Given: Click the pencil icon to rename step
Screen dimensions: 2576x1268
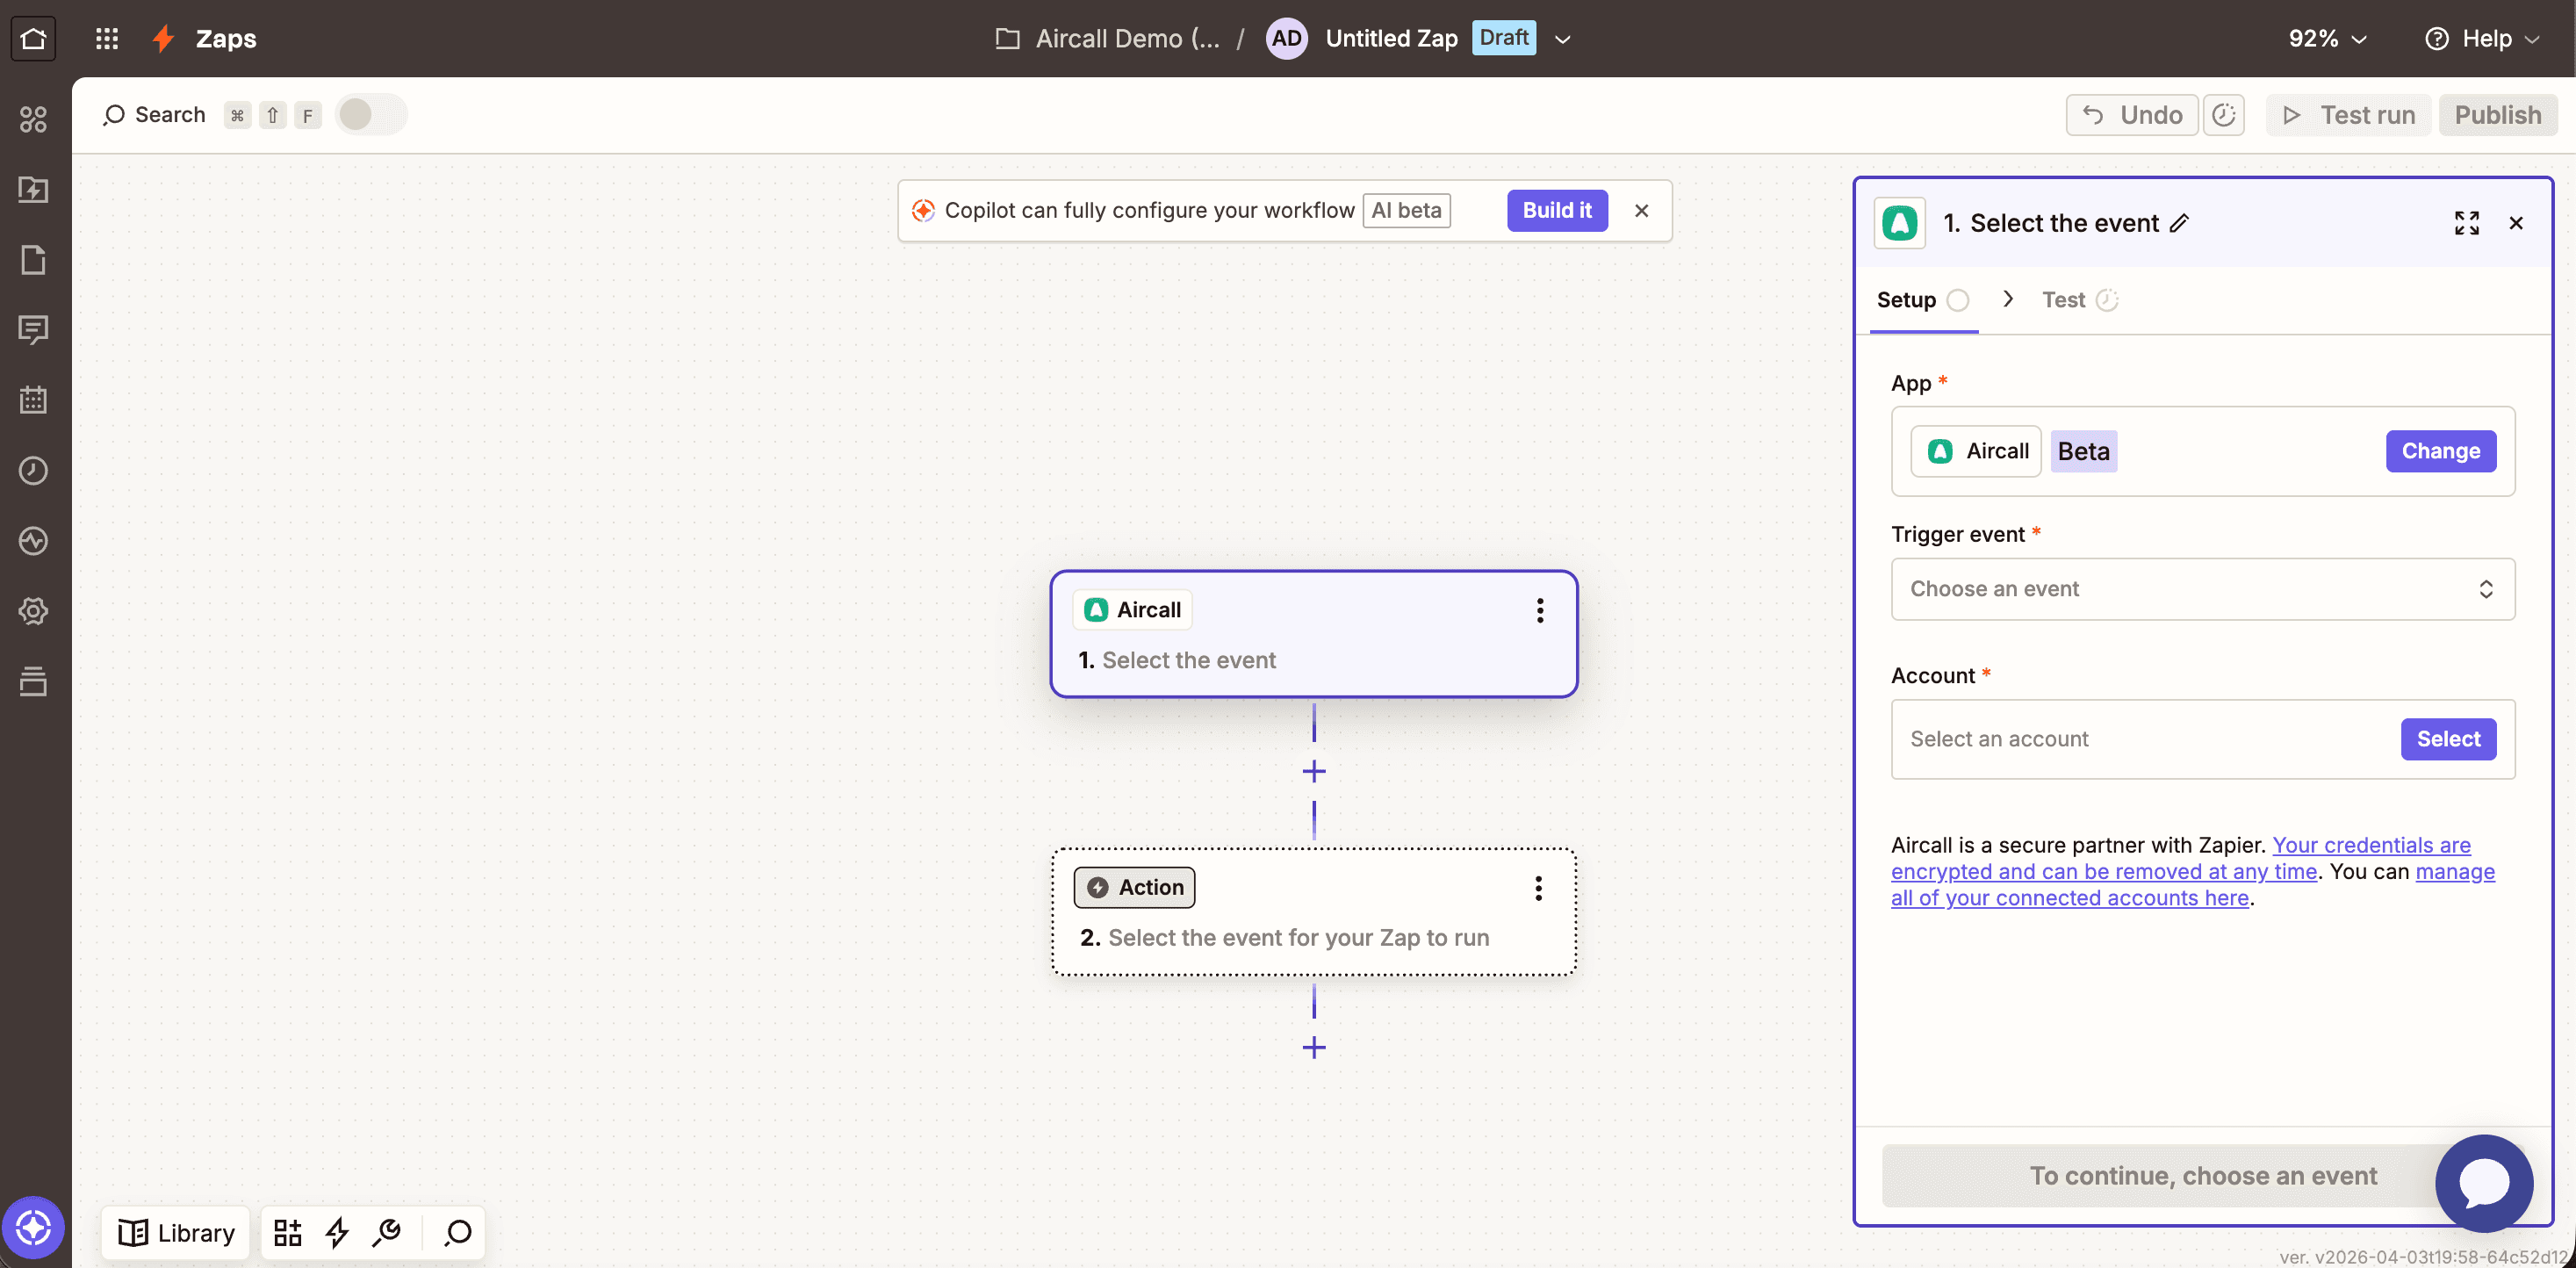Looking at the screenshot, I should pos(2179,223).
